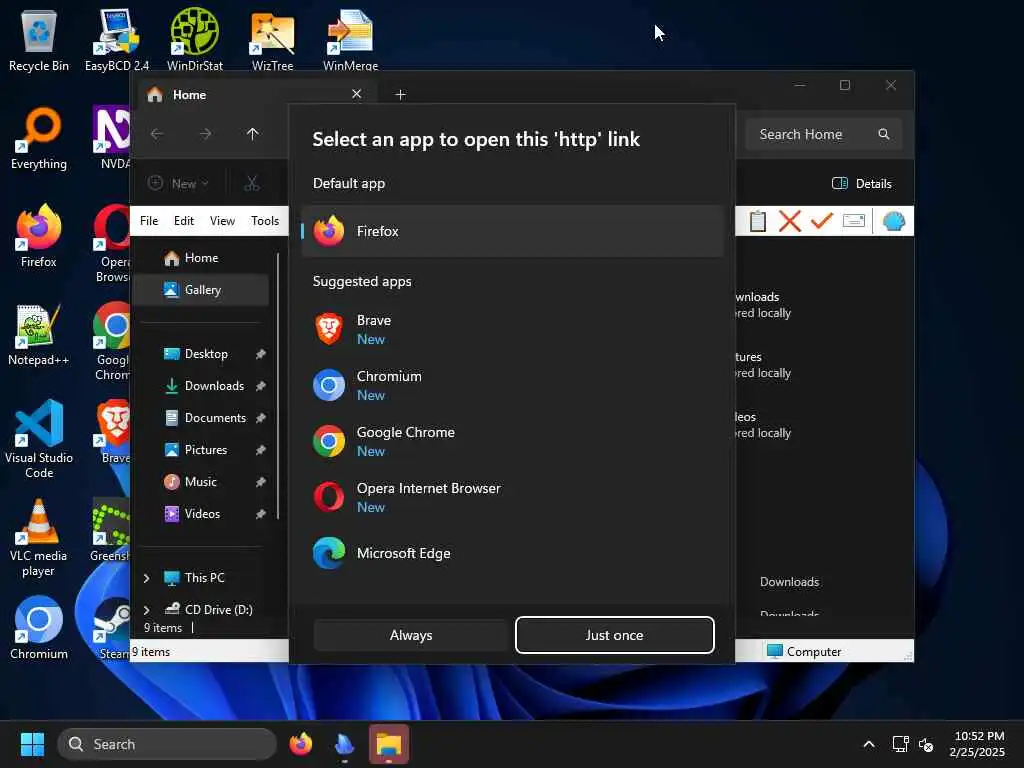Unpin Music from quick access
Screen dimensions: 1024x768
[x=261, y=482]
